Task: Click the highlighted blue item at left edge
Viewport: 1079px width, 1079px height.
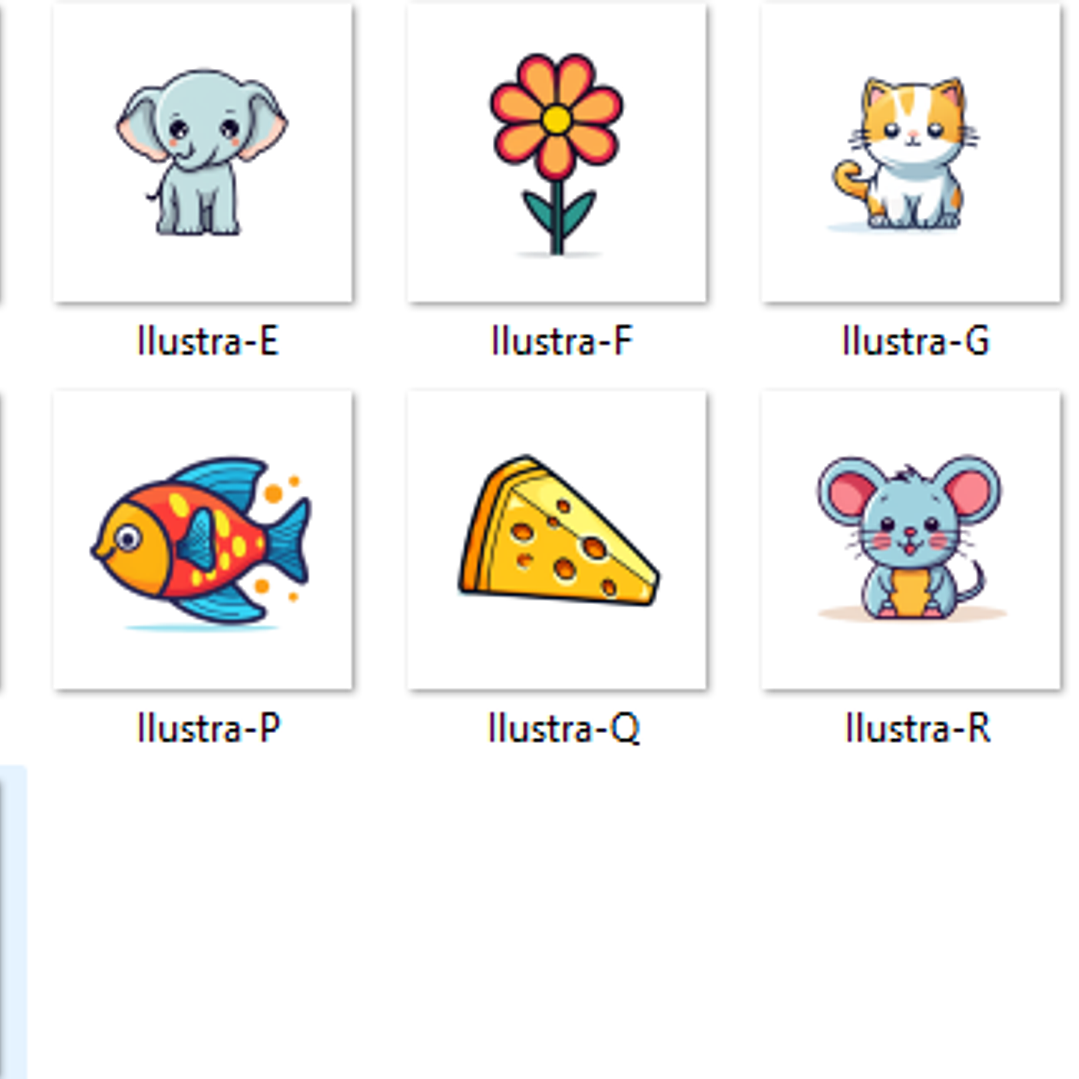Action: (12, 920)
